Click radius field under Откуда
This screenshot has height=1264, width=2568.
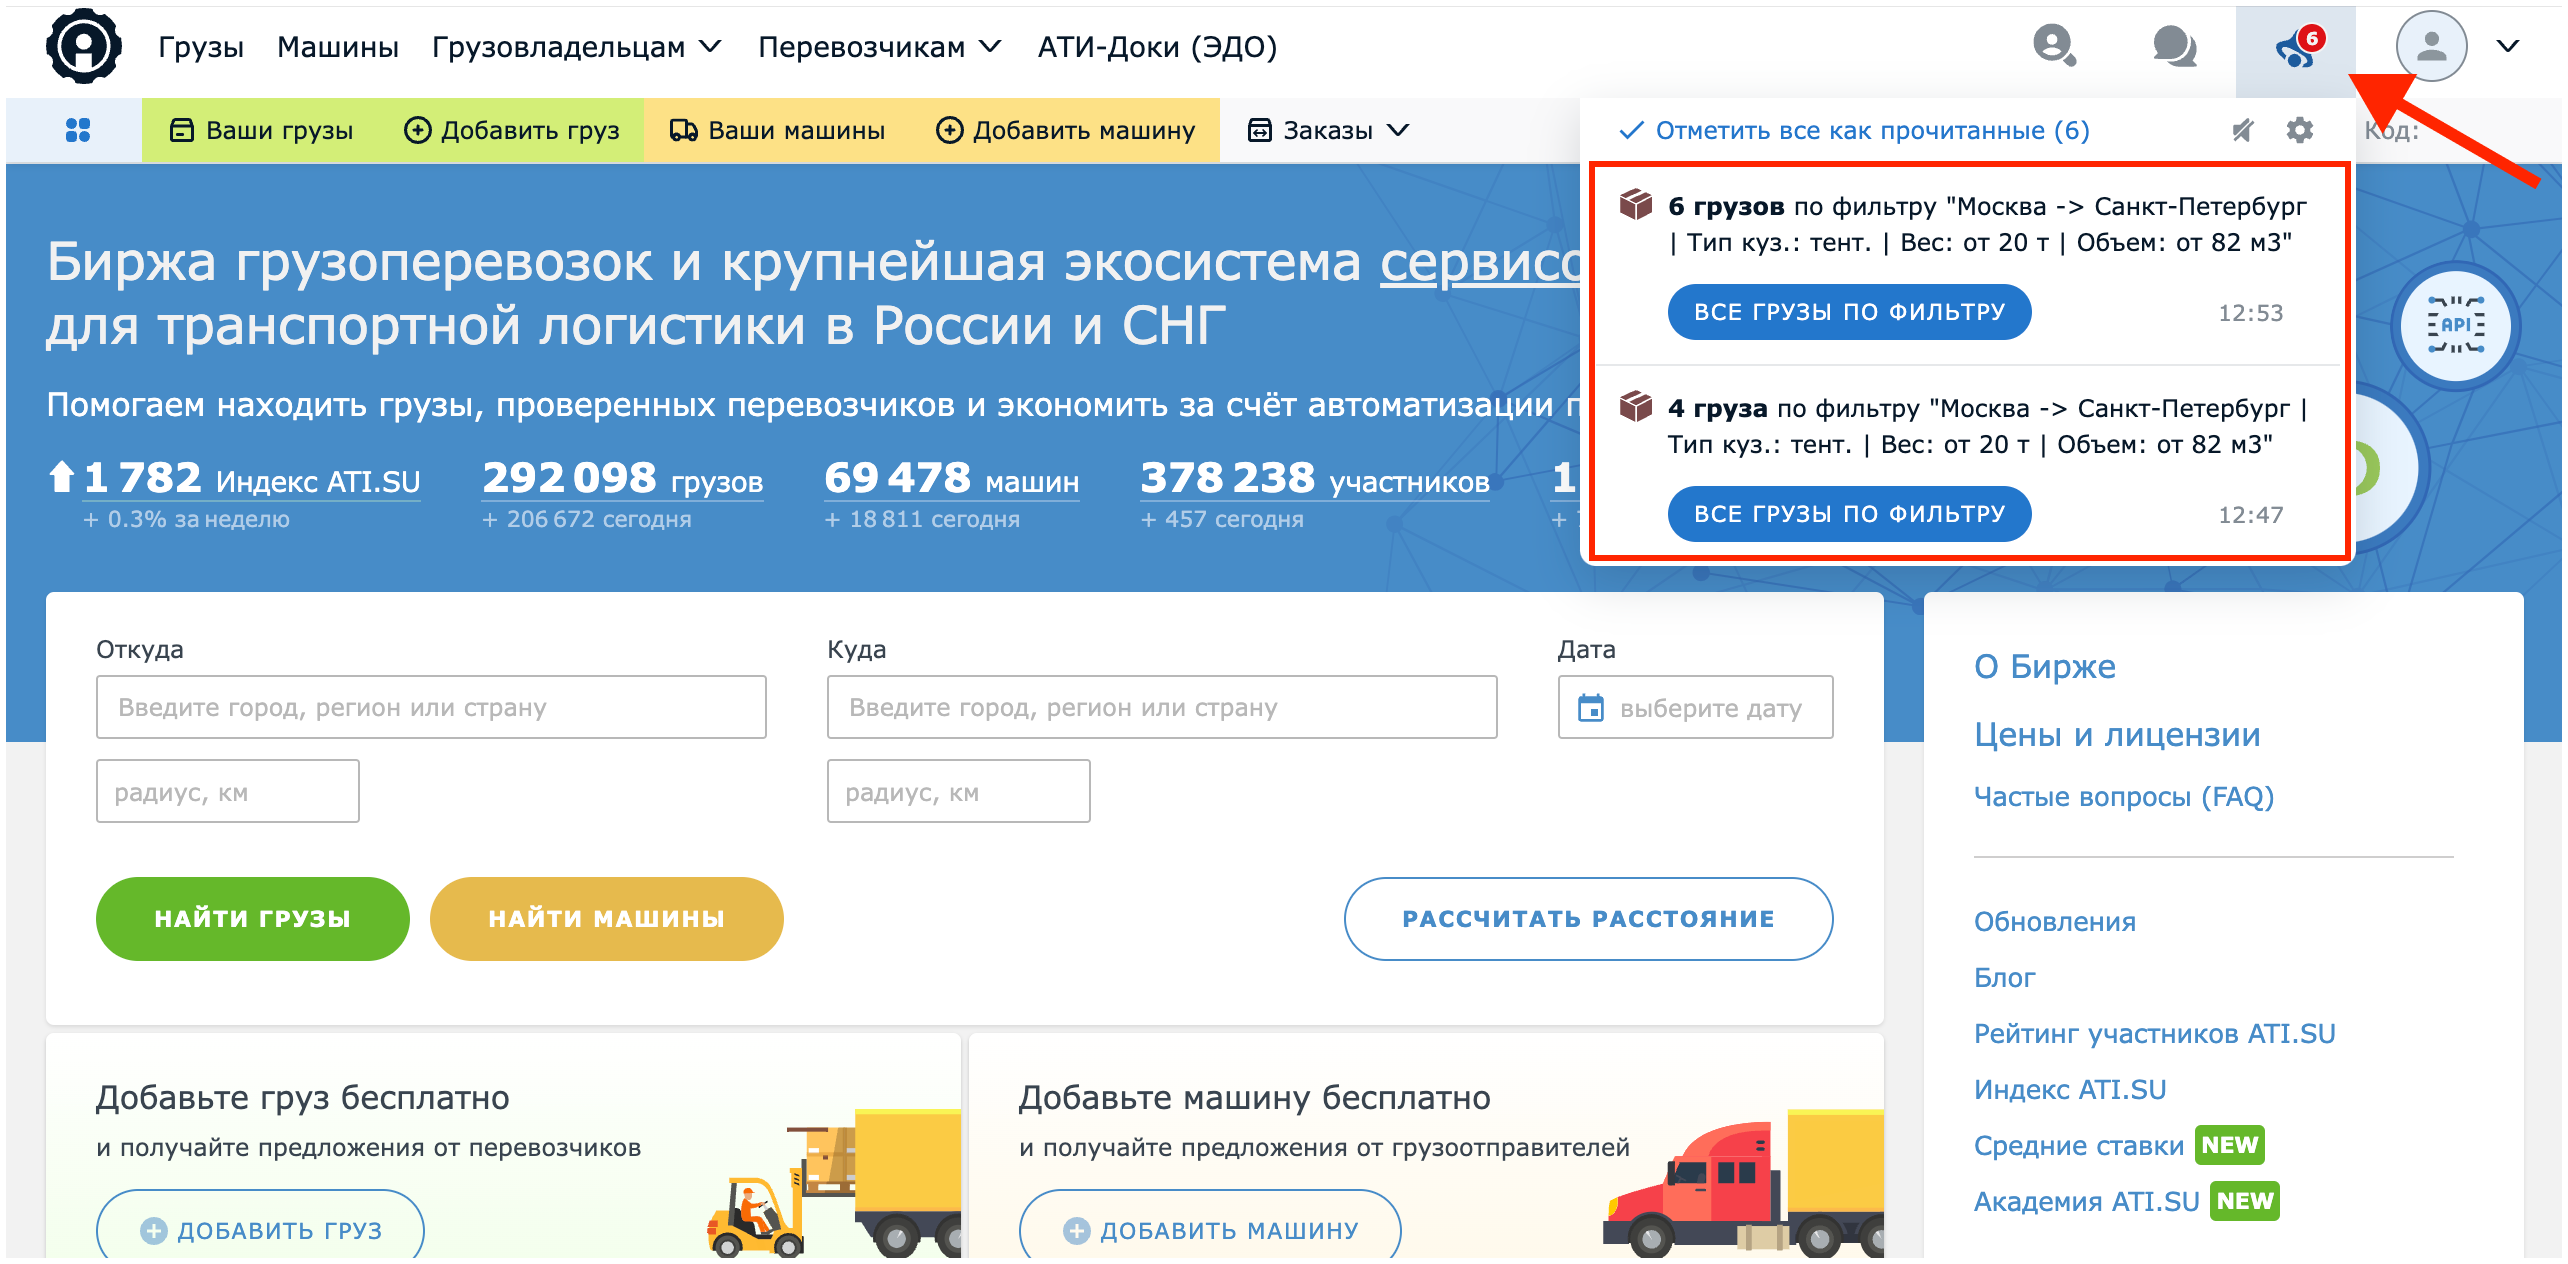click(x=227, y=791)
